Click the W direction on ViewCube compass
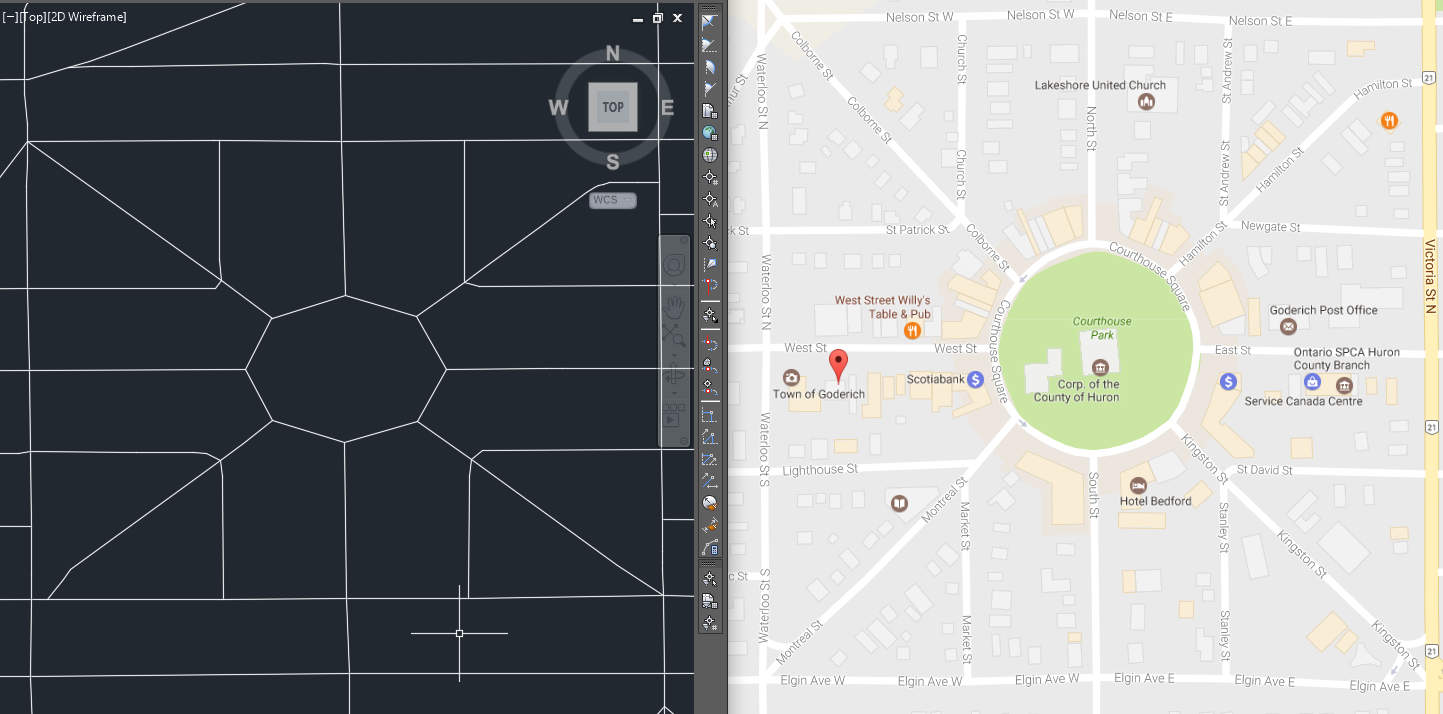This screenshot has height=714, width=1443. (x=558, y=108)
